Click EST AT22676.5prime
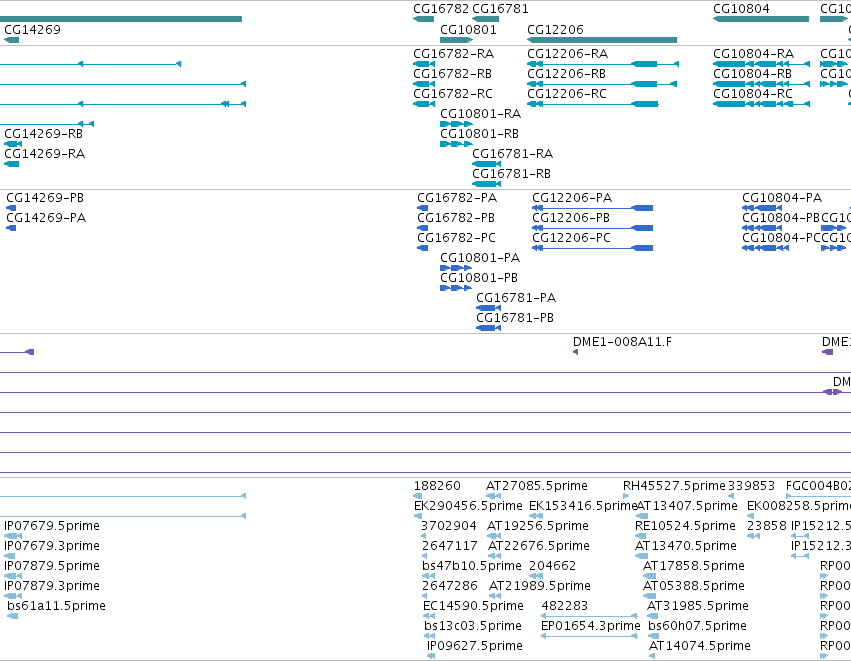 [539, 546]
